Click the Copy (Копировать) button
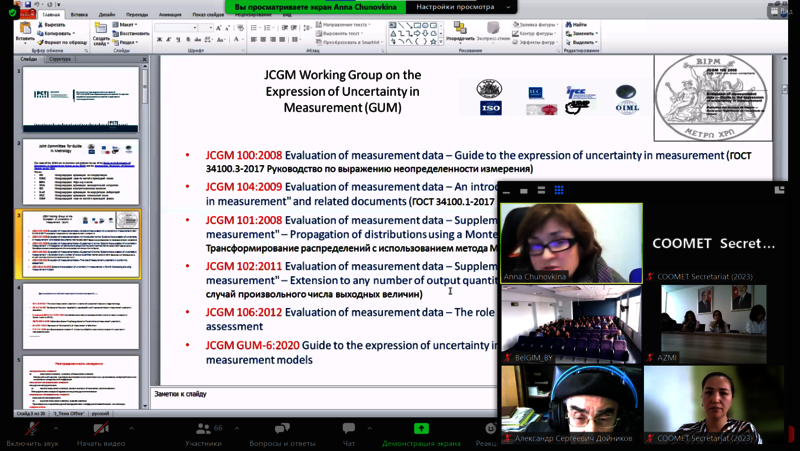800x451 pixels. click(x=55, y=33)
